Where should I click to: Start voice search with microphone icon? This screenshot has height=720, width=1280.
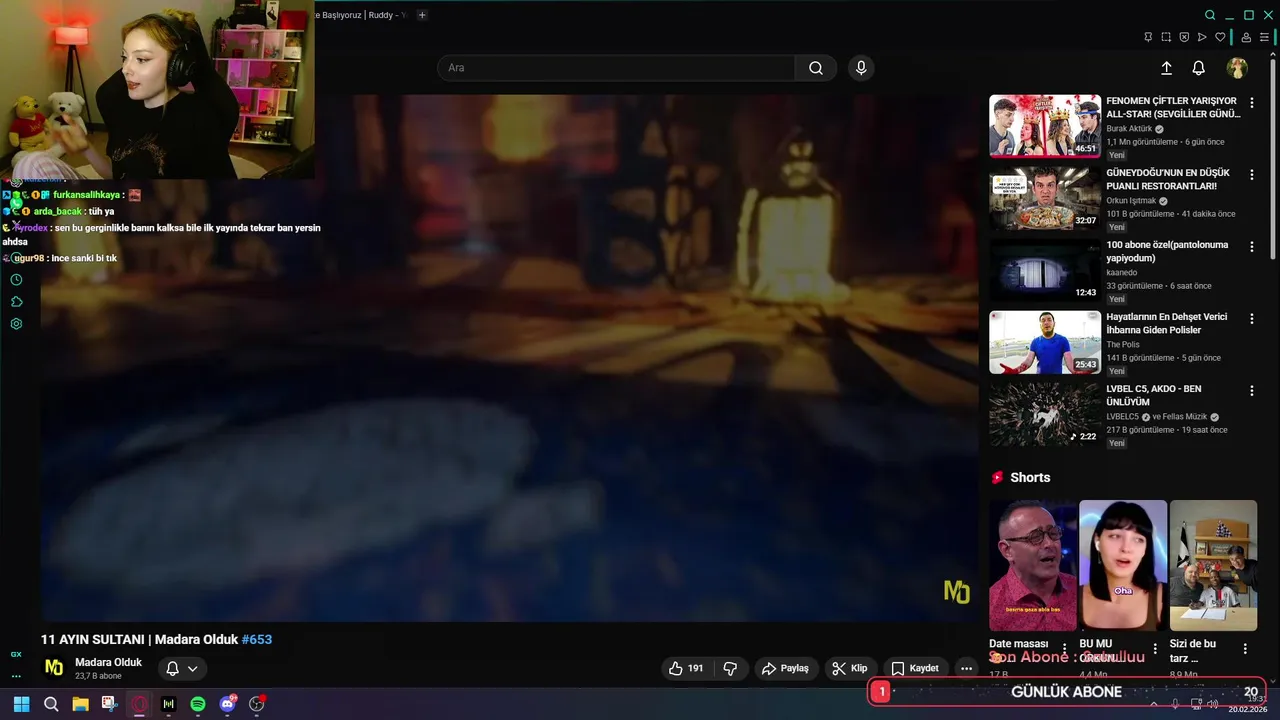pos(861,68)
